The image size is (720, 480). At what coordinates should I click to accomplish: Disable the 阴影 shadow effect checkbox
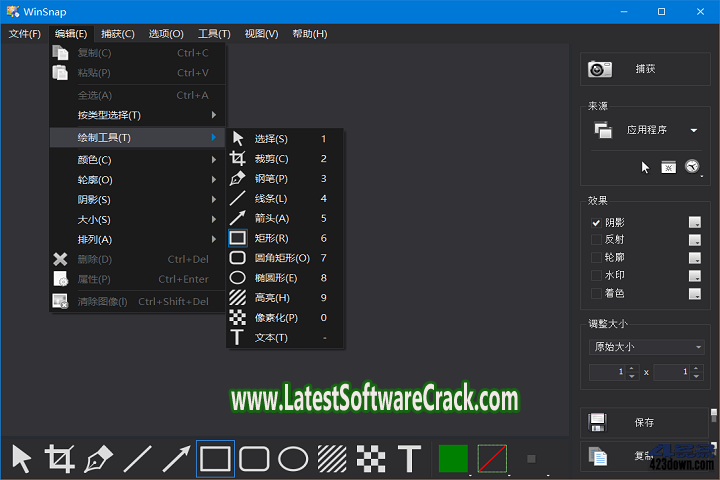point(597,223)
